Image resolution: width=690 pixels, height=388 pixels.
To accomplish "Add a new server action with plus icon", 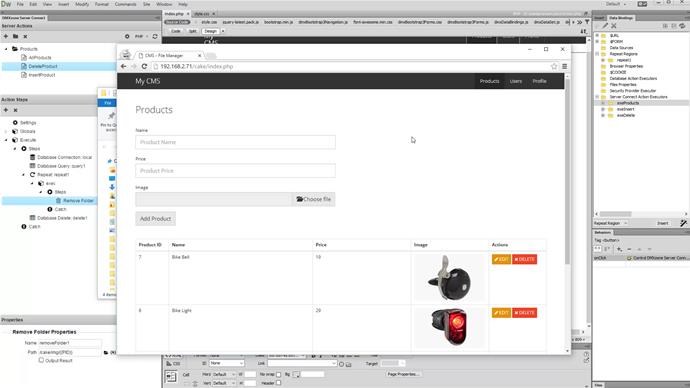I will coord(6,36).
